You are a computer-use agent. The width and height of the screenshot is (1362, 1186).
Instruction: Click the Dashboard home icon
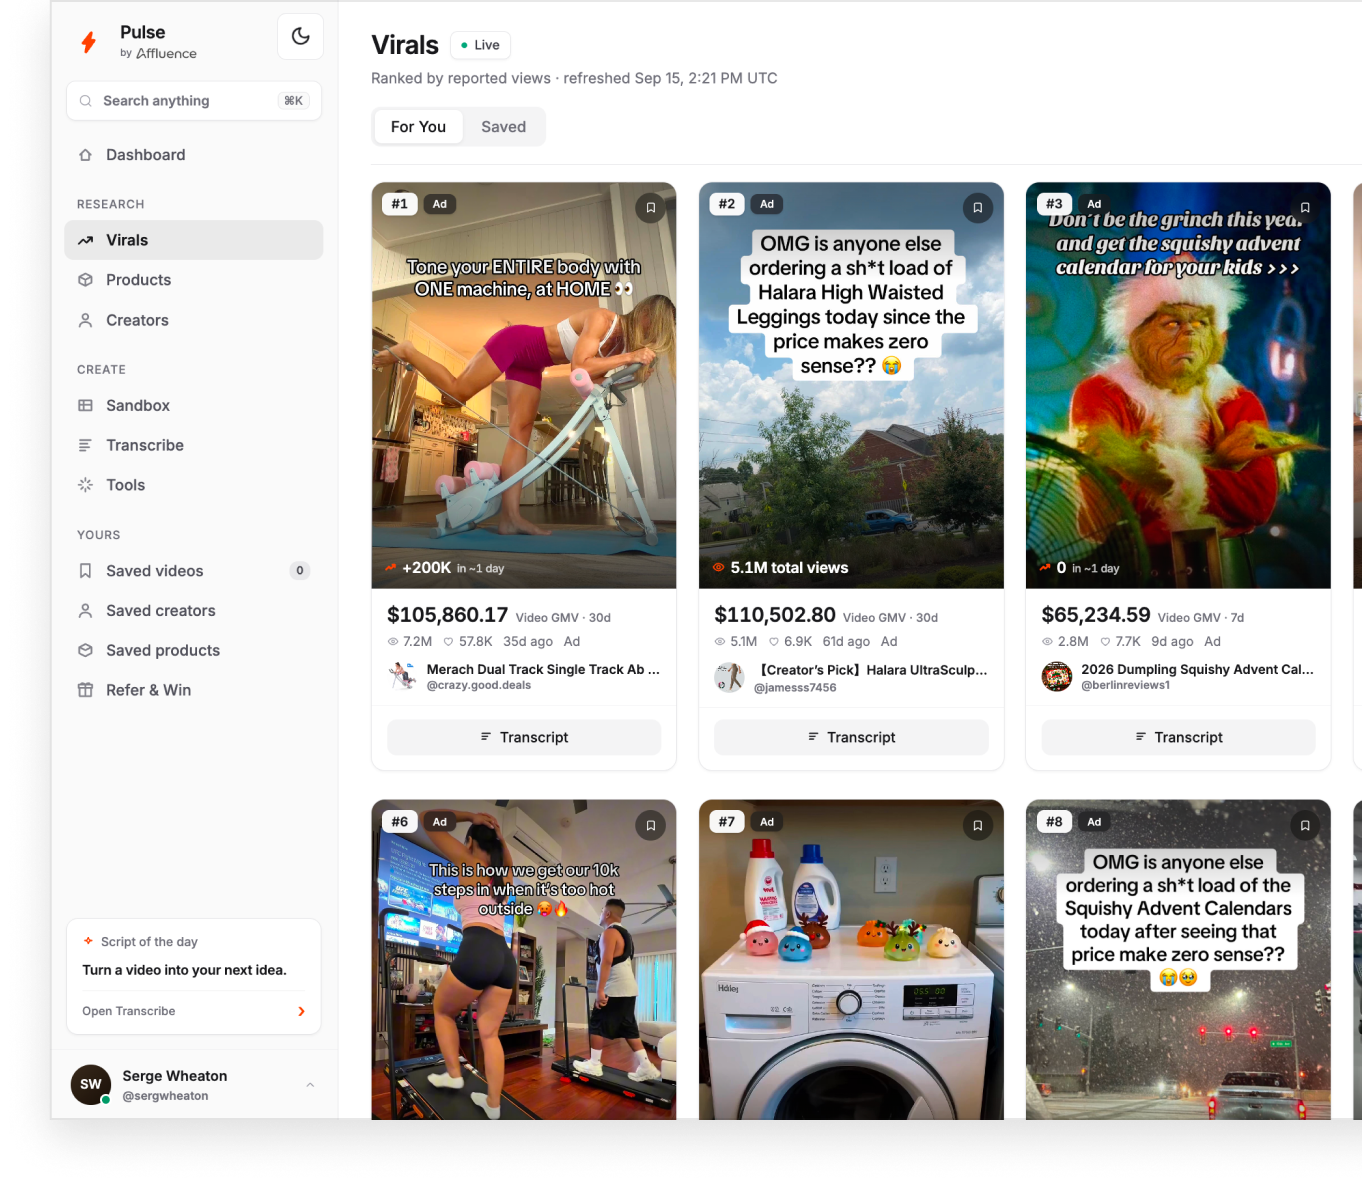click(86, 155)
